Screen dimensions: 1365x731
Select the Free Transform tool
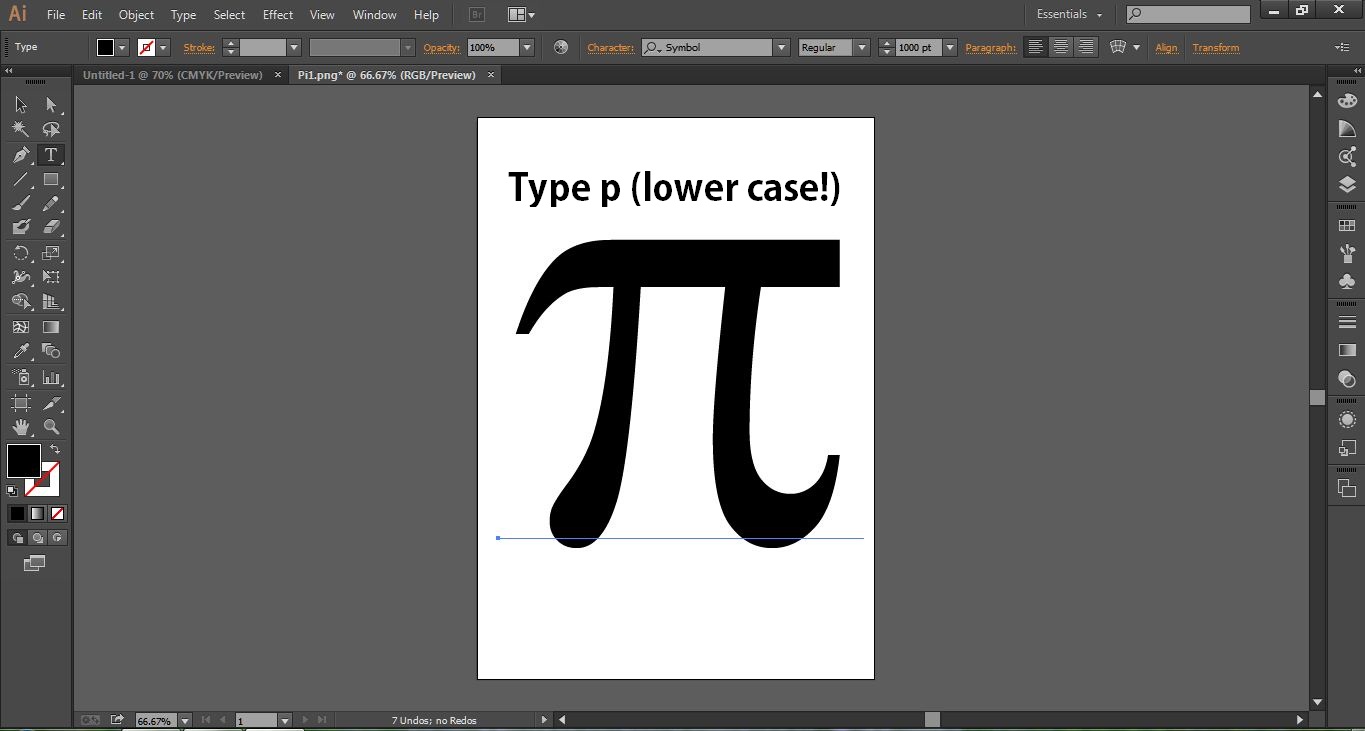tap(51, 277)
